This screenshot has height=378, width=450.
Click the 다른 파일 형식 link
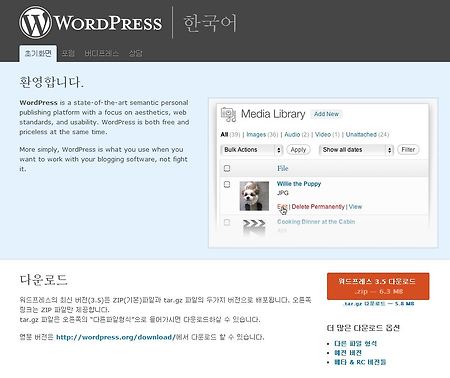[x=355, y=343]
